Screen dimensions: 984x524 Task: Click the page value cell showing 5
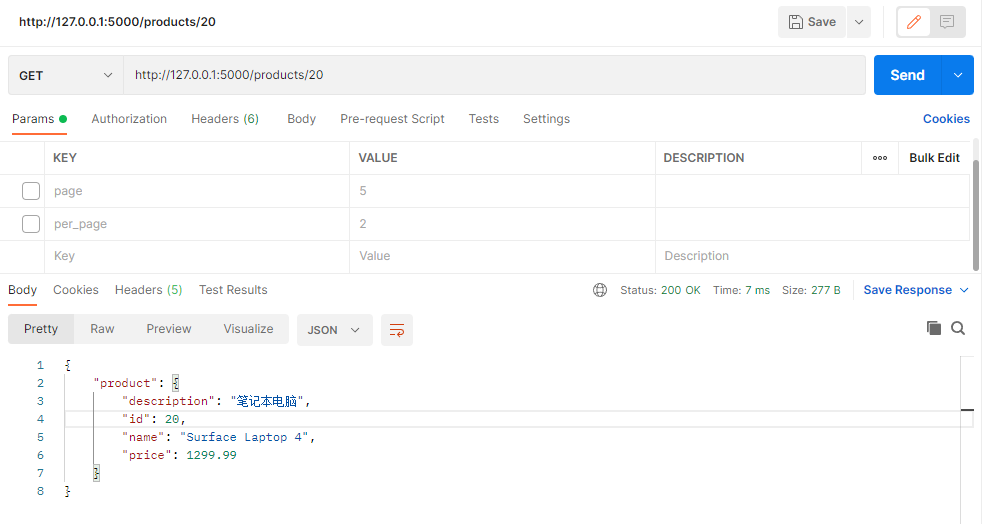click(x=502, y=191)
